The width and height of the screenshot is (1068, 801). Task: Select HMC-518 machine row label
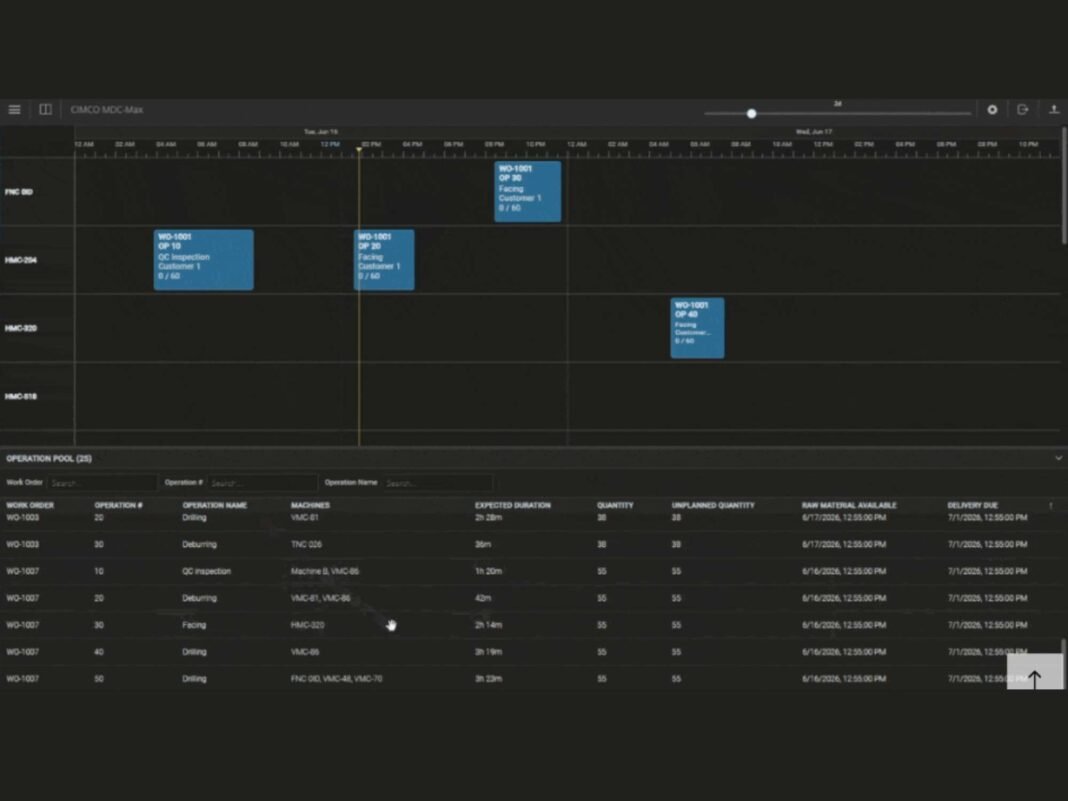coord(21,396)
